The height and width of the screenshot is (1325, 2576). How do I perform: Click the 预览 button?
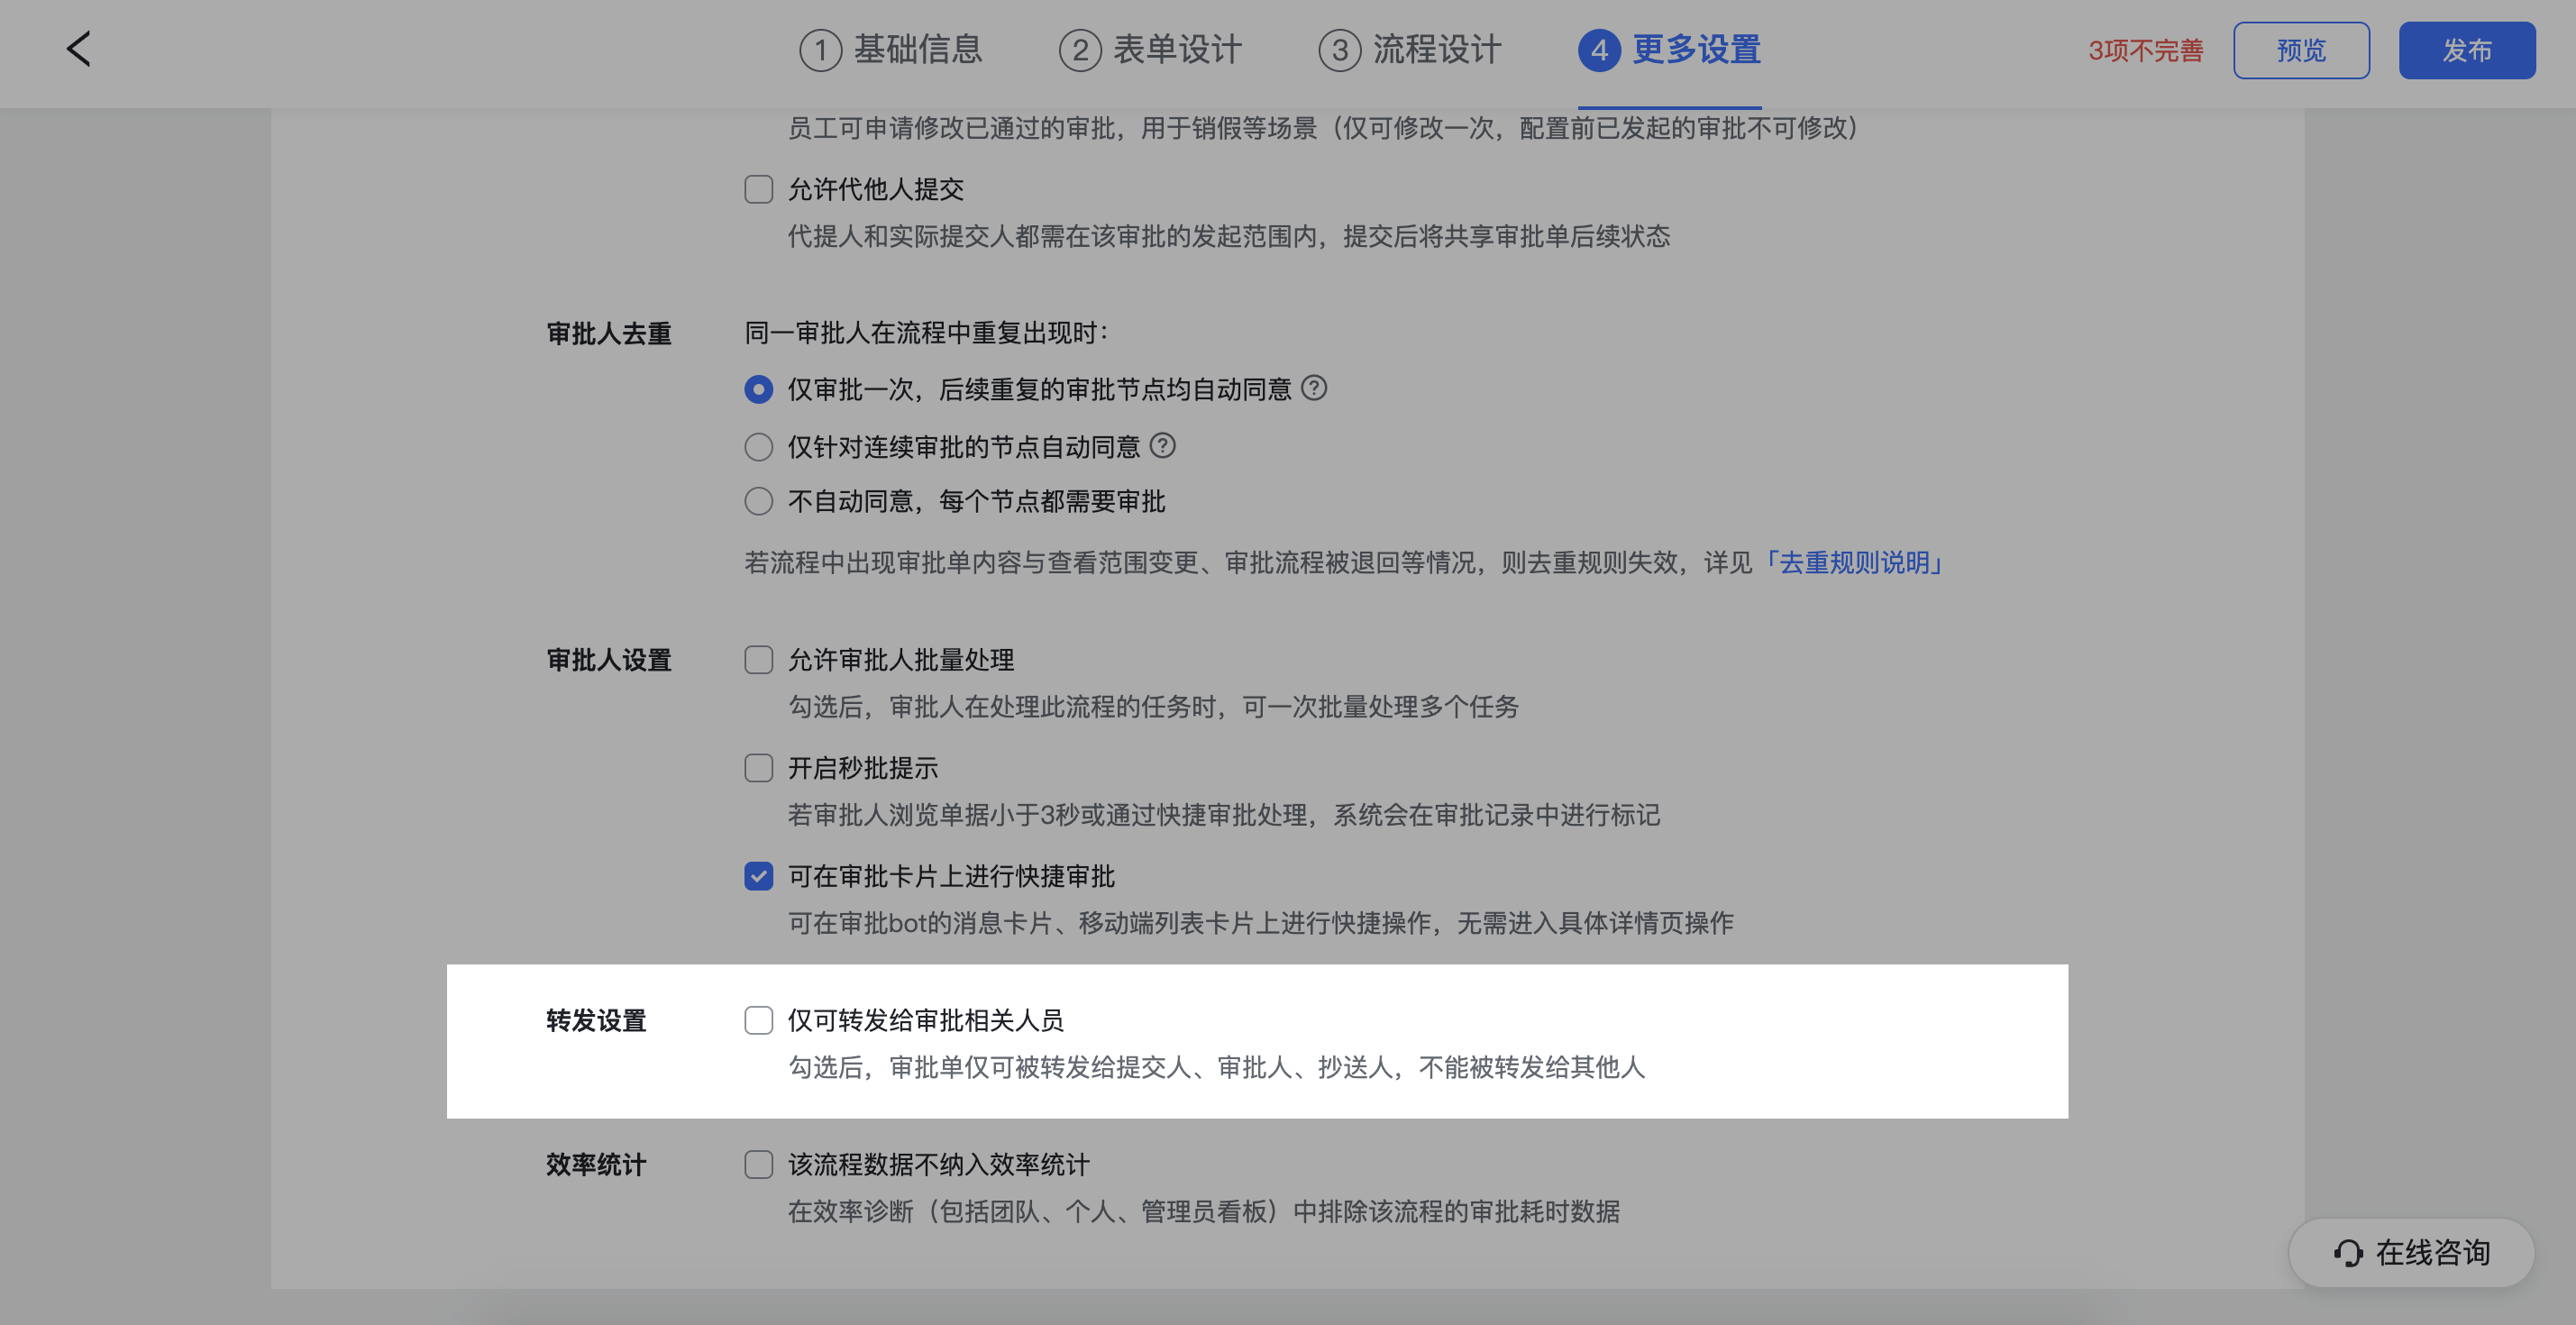pos(2301,50)
